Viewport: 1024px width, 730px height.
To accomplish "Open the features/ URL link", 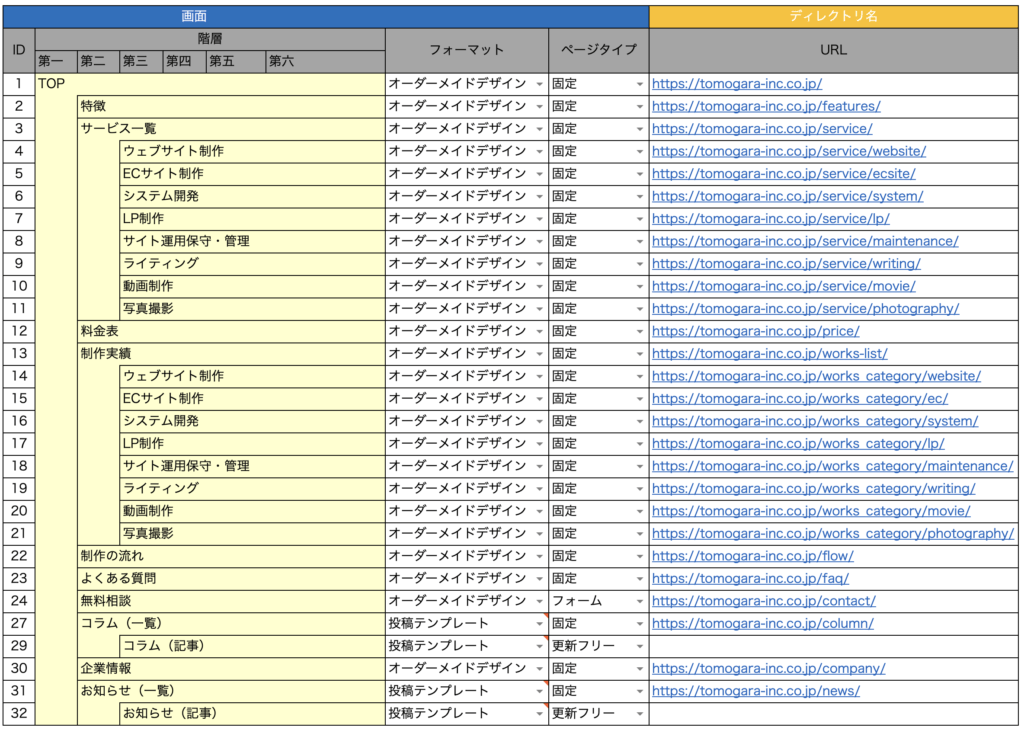I will pyautogui.click(x=766, y=106).
